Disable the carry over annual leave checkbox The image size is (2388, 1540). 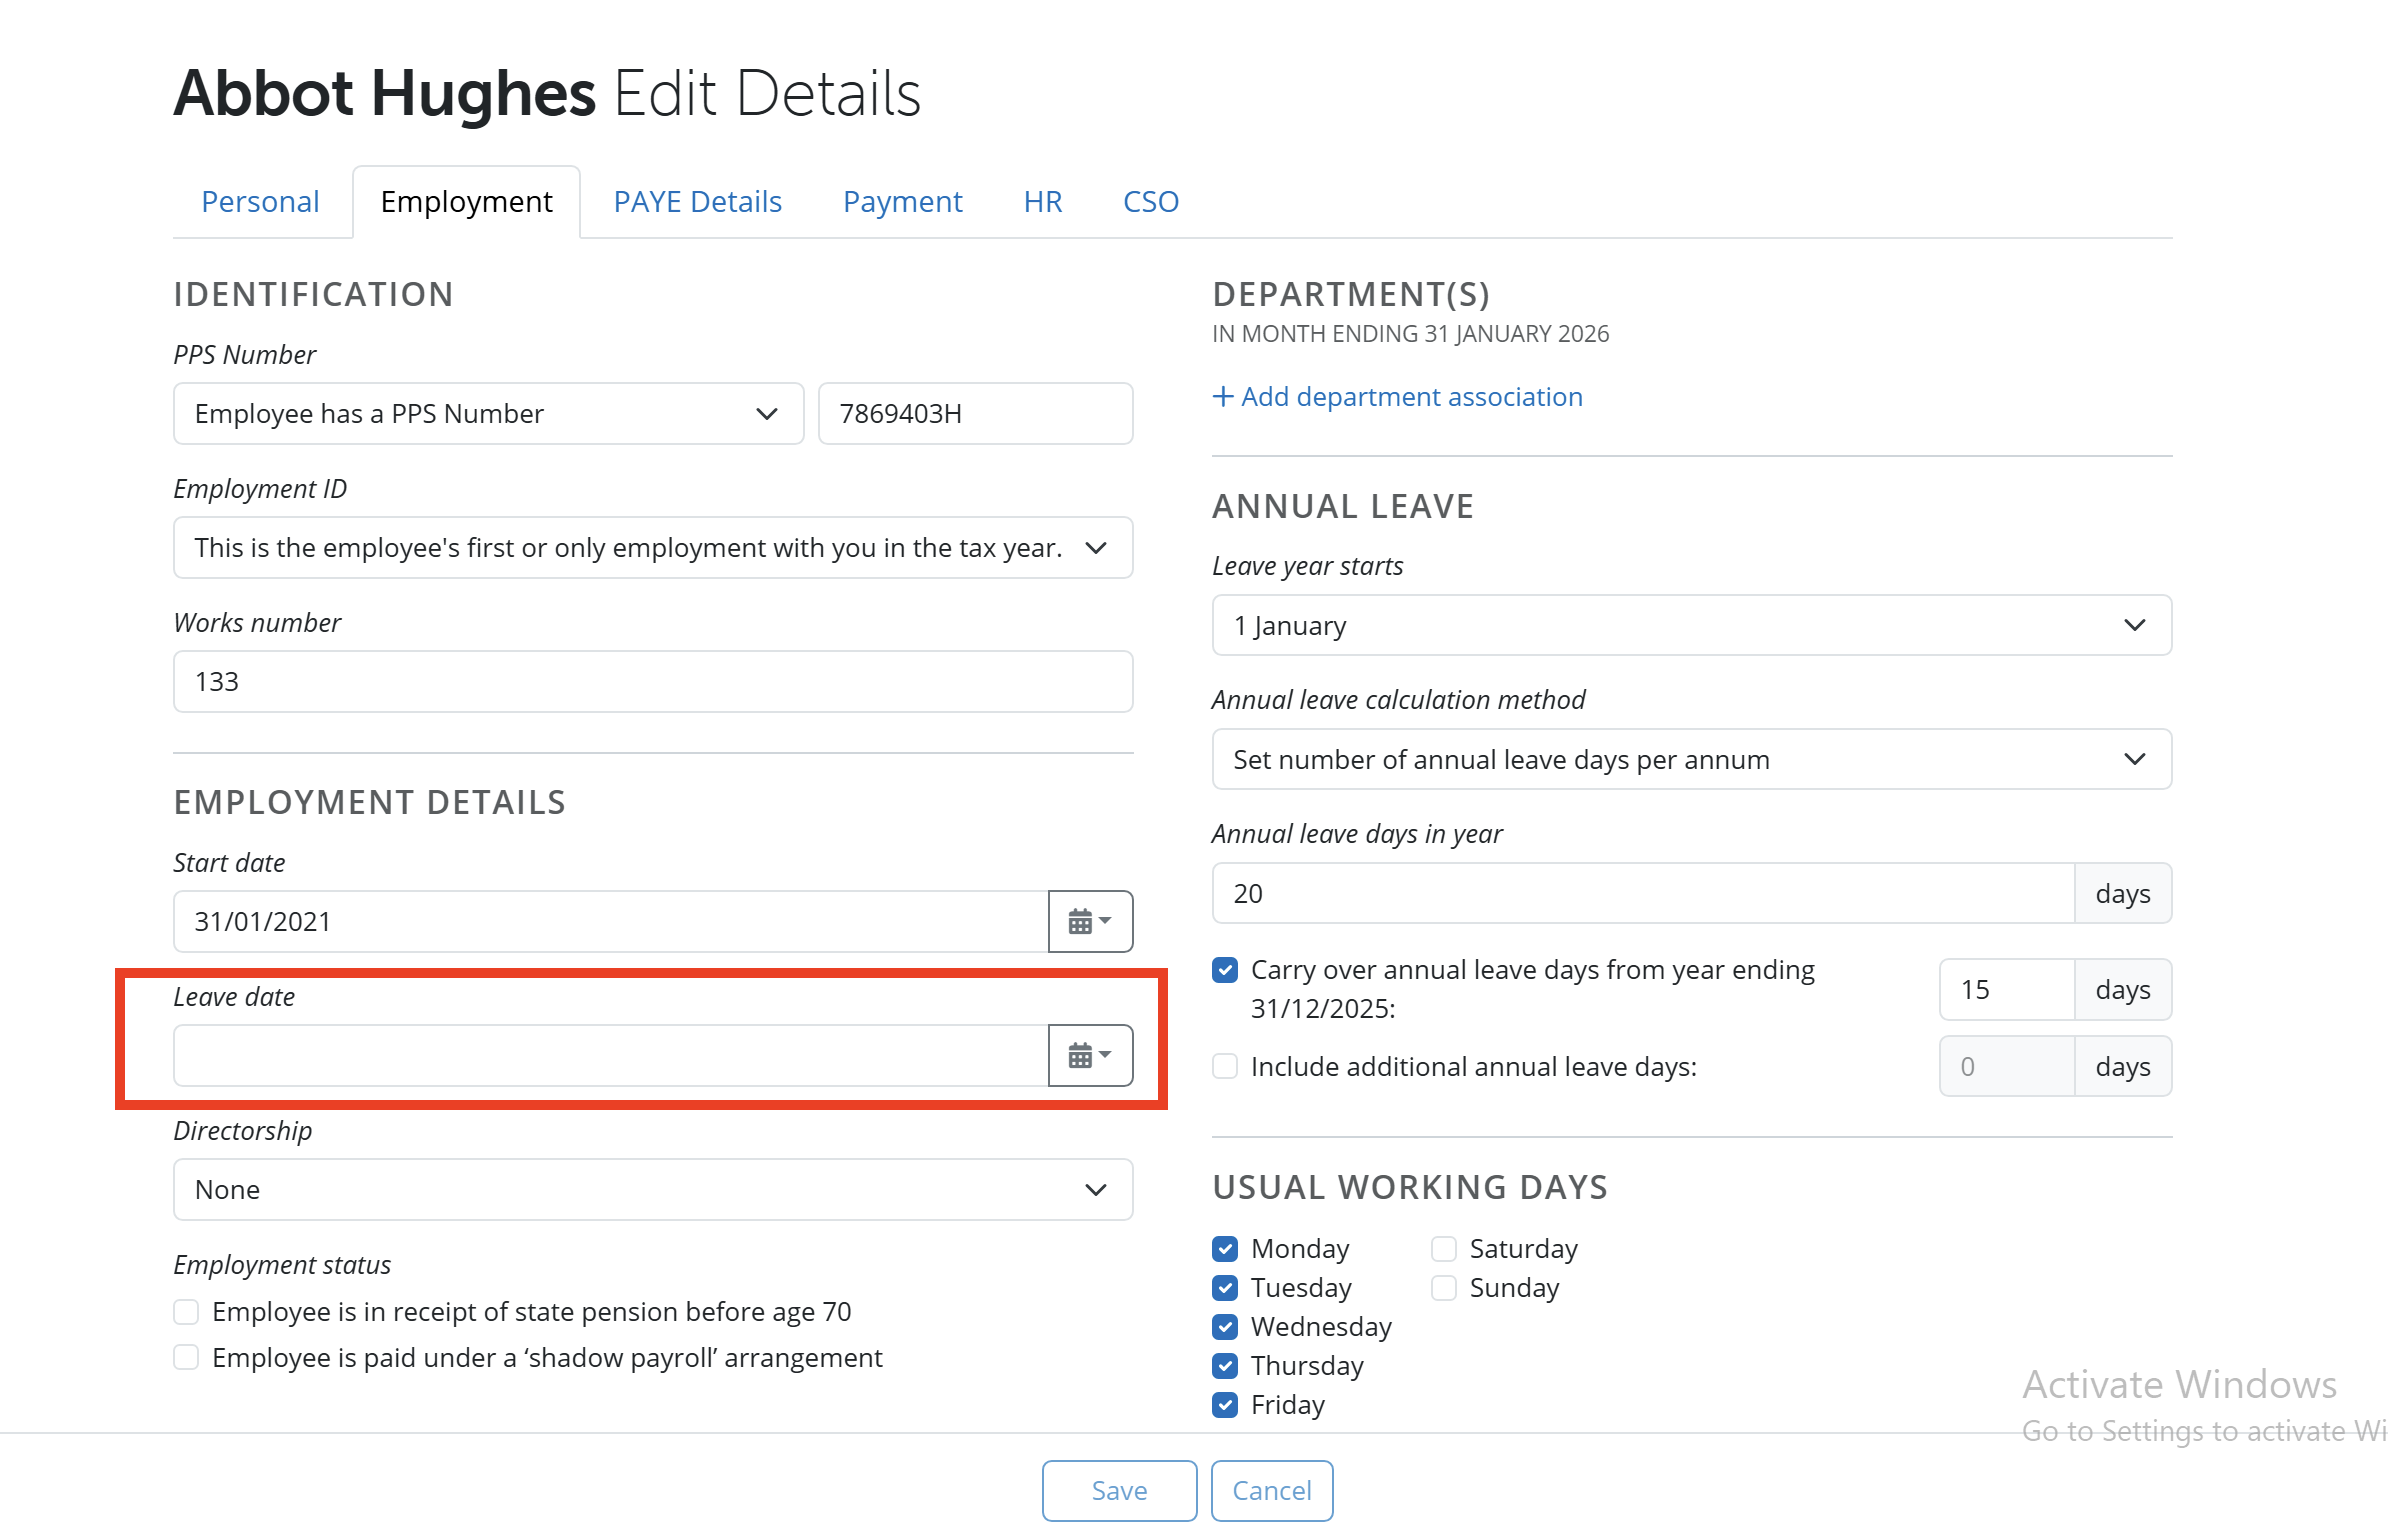tap(1224, 969)
